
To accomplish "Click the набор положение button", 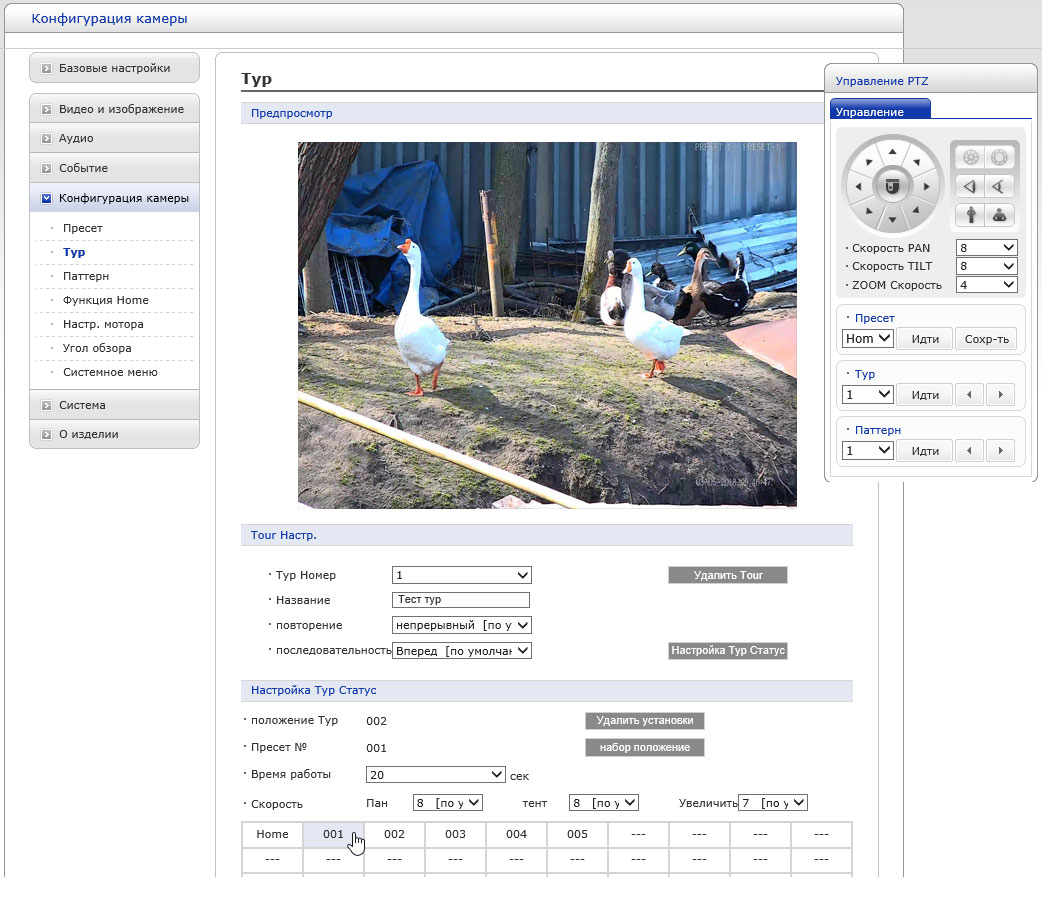I will (x=644, y=748).
